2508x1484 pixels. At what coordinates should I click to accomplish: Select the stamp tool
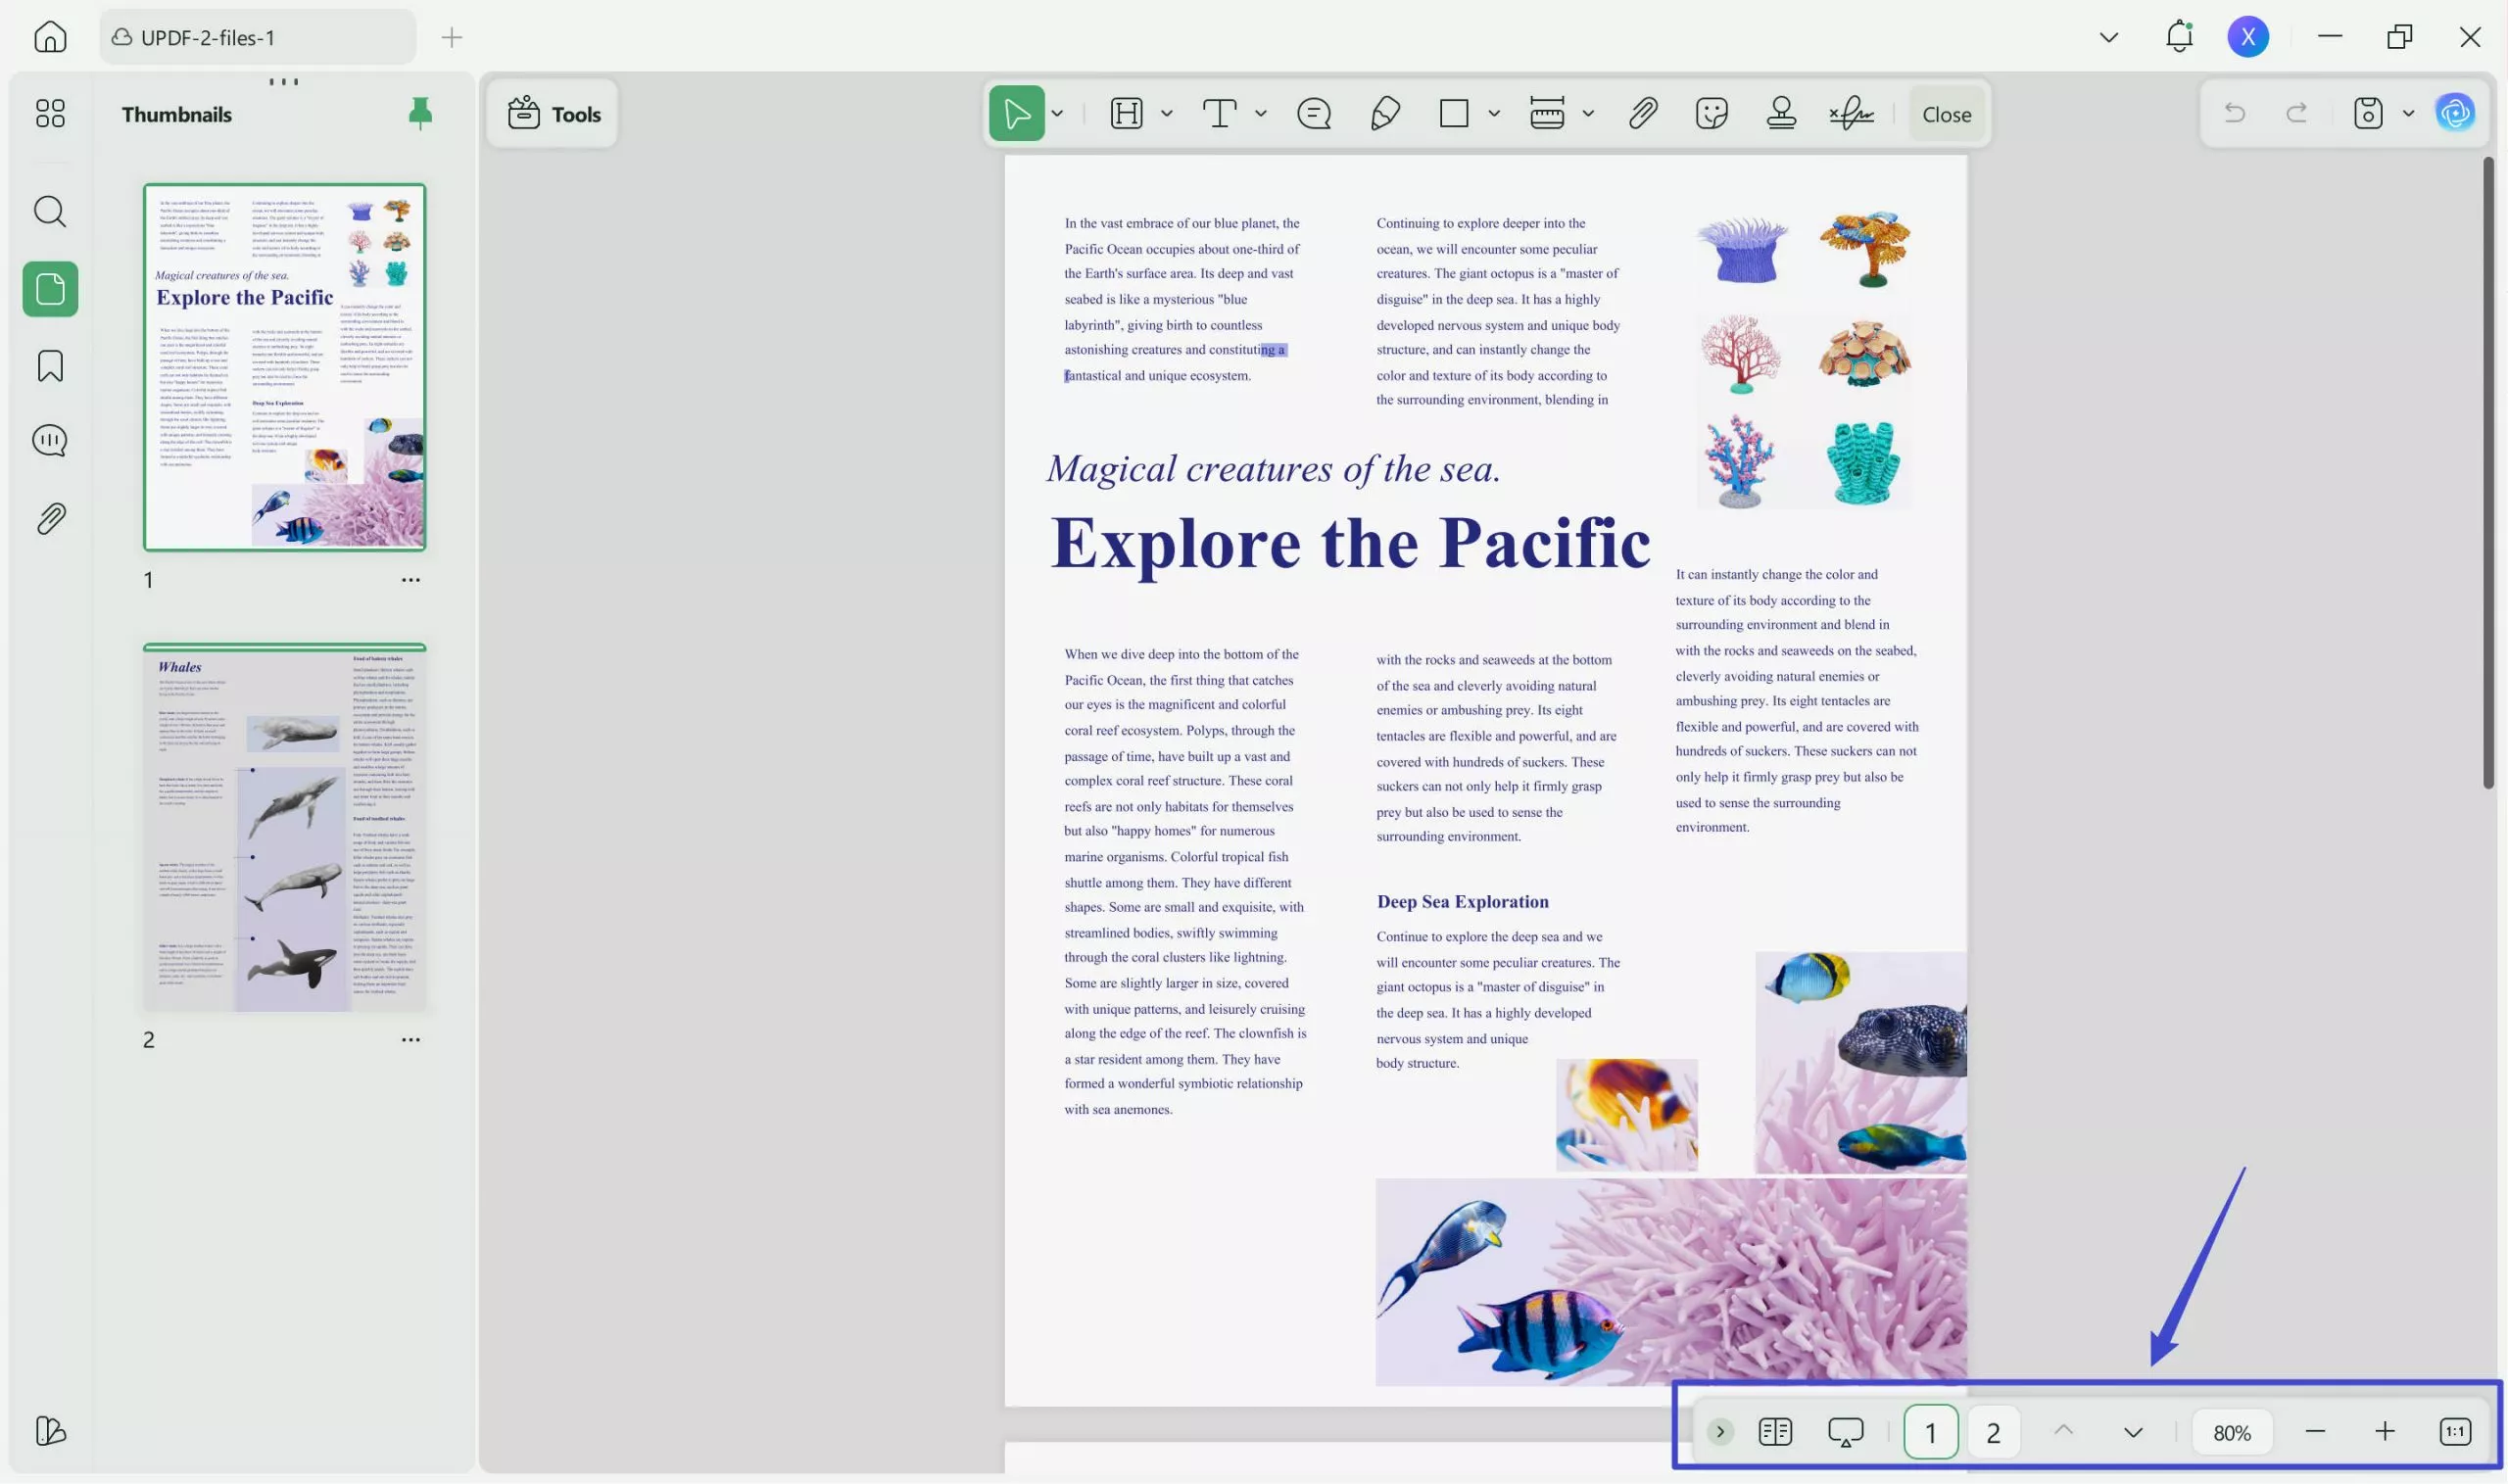[1781, 114]
